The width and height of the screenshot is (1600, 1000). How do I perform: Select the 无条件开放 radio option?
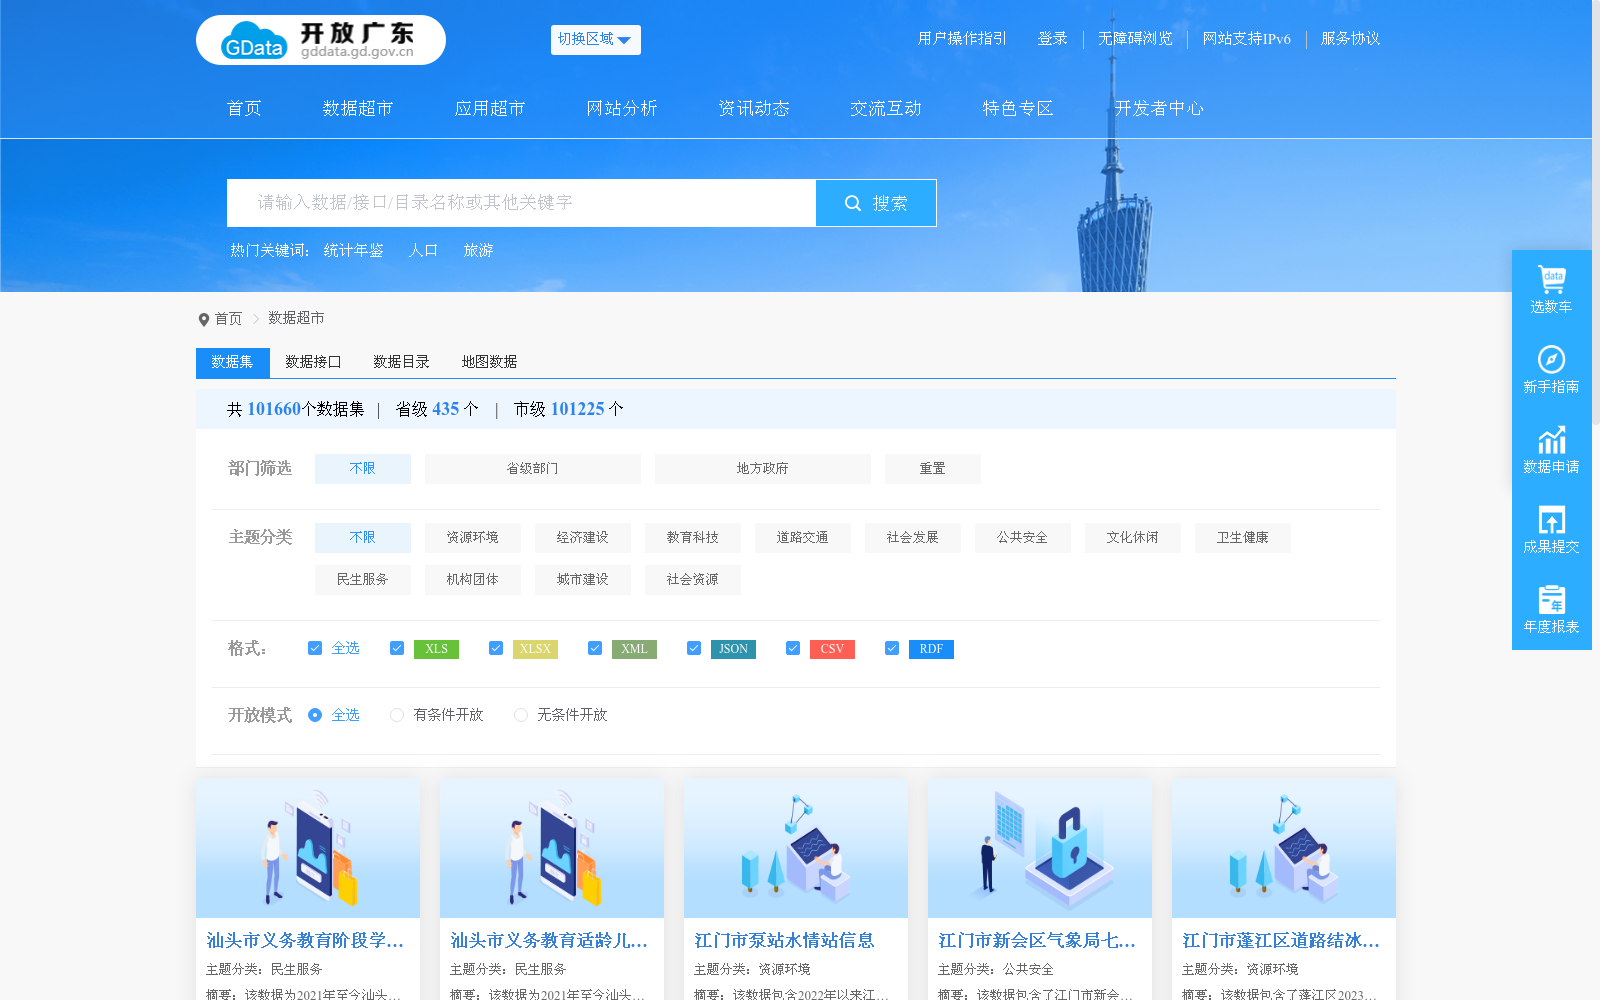[x=520, y=715]
